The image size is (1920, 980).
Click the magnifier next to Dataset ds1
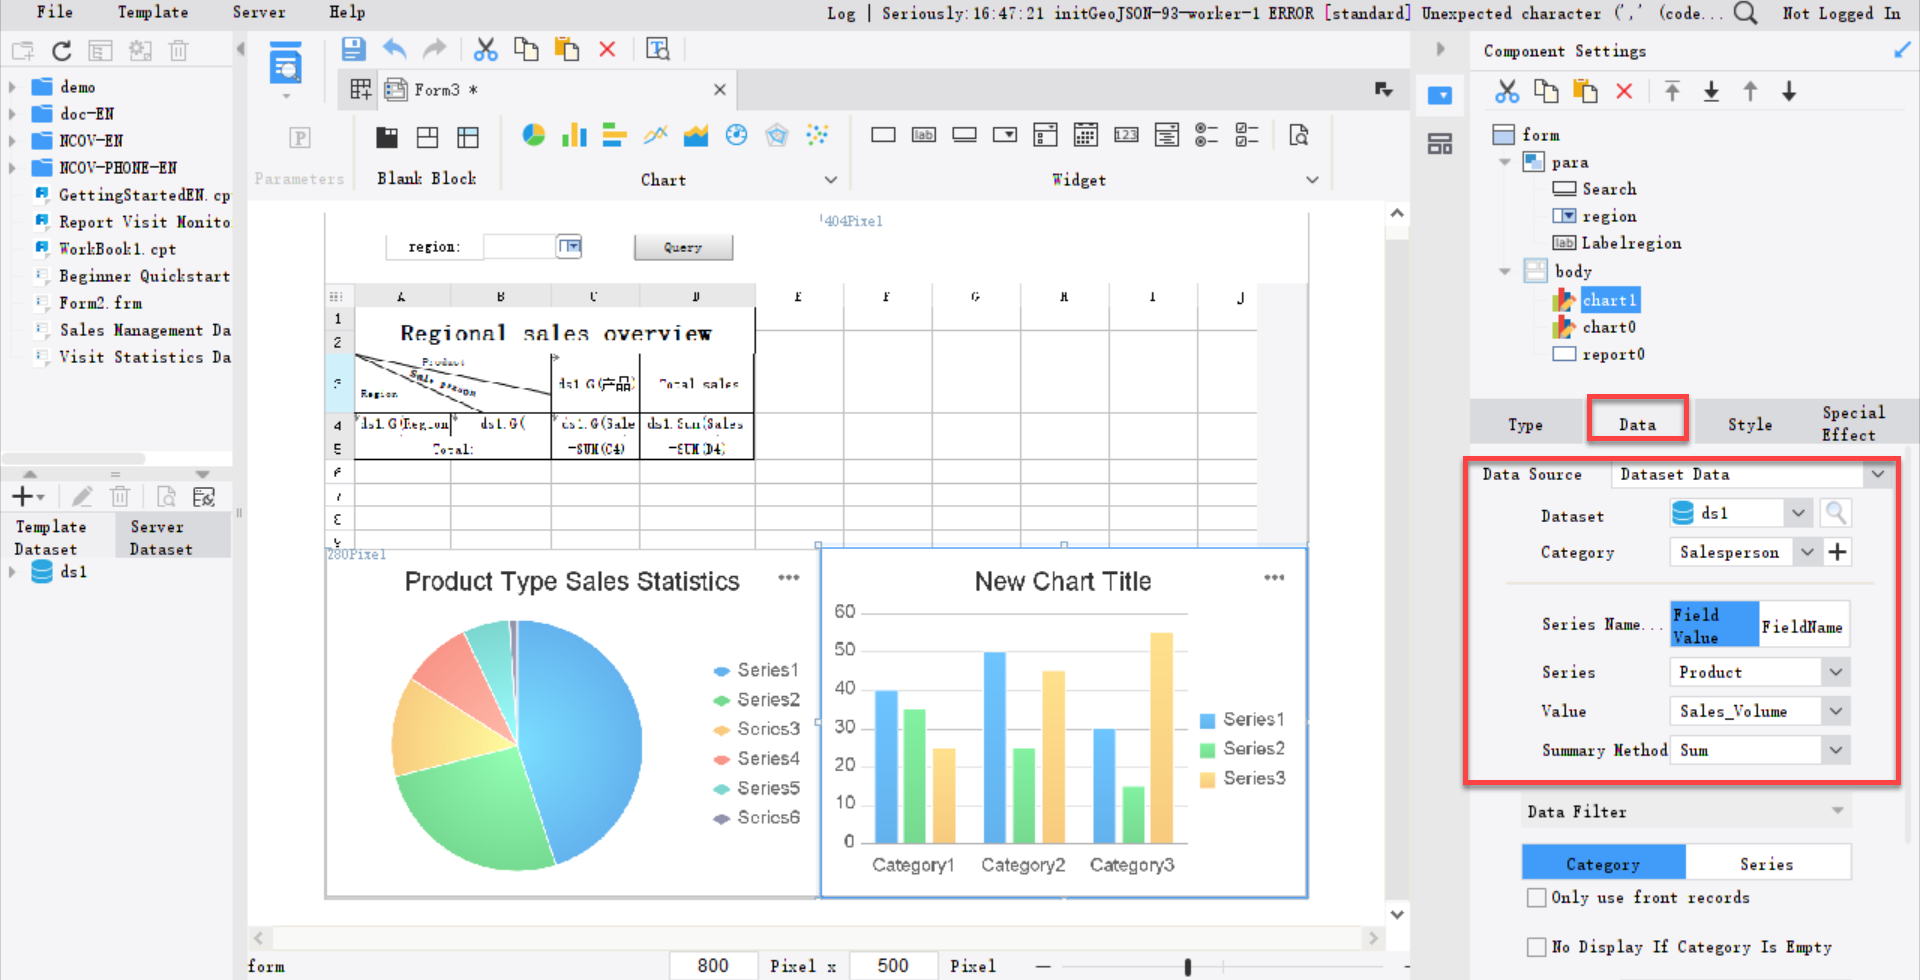click(x=1836, y=513)
